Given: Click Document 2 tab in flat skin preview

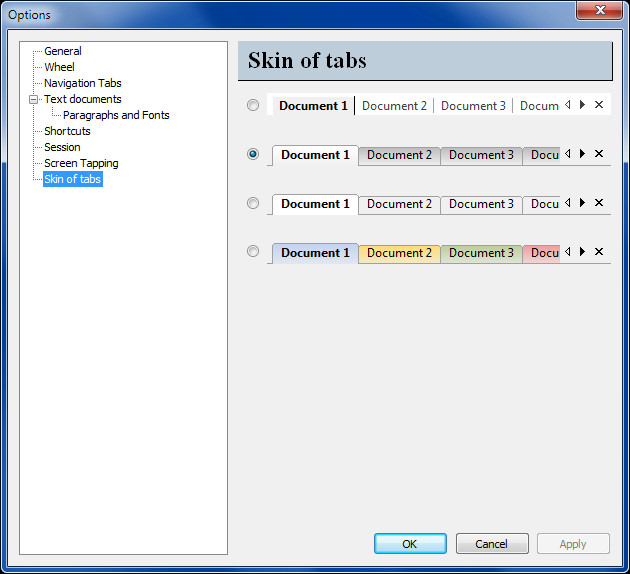Looking at the screenshot, I should [x=394, y=106].
